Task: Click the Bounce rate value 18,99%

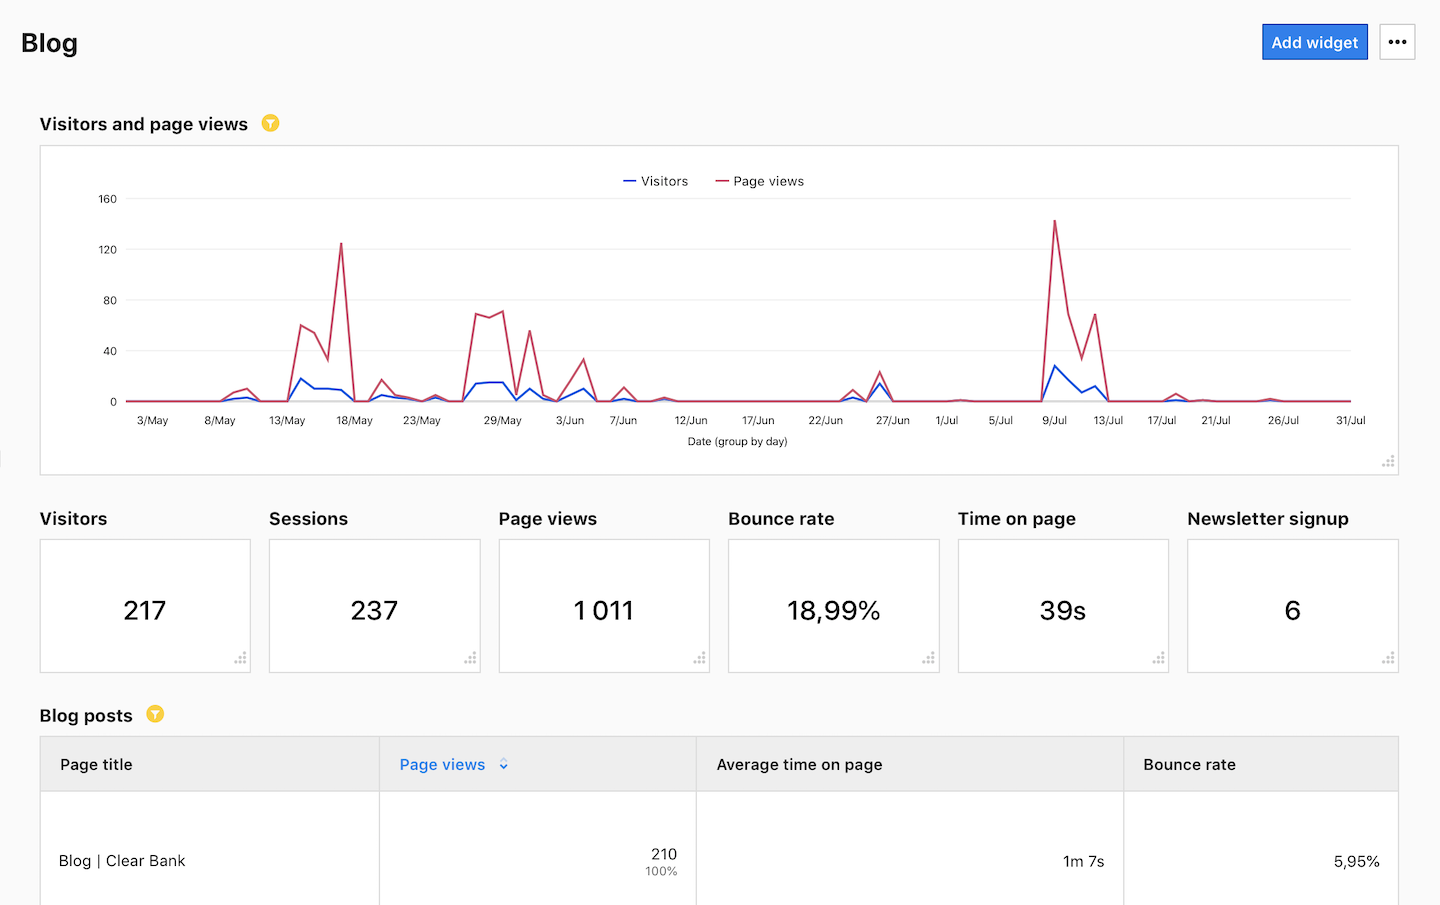Action: point(833,610)
